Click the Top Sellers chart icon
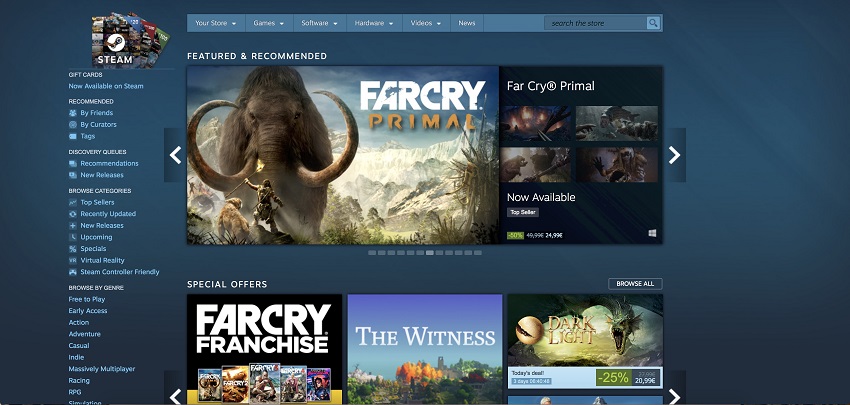Image resolution: width=850 pixels, height=405 pixels. click(x=73, y=202)
